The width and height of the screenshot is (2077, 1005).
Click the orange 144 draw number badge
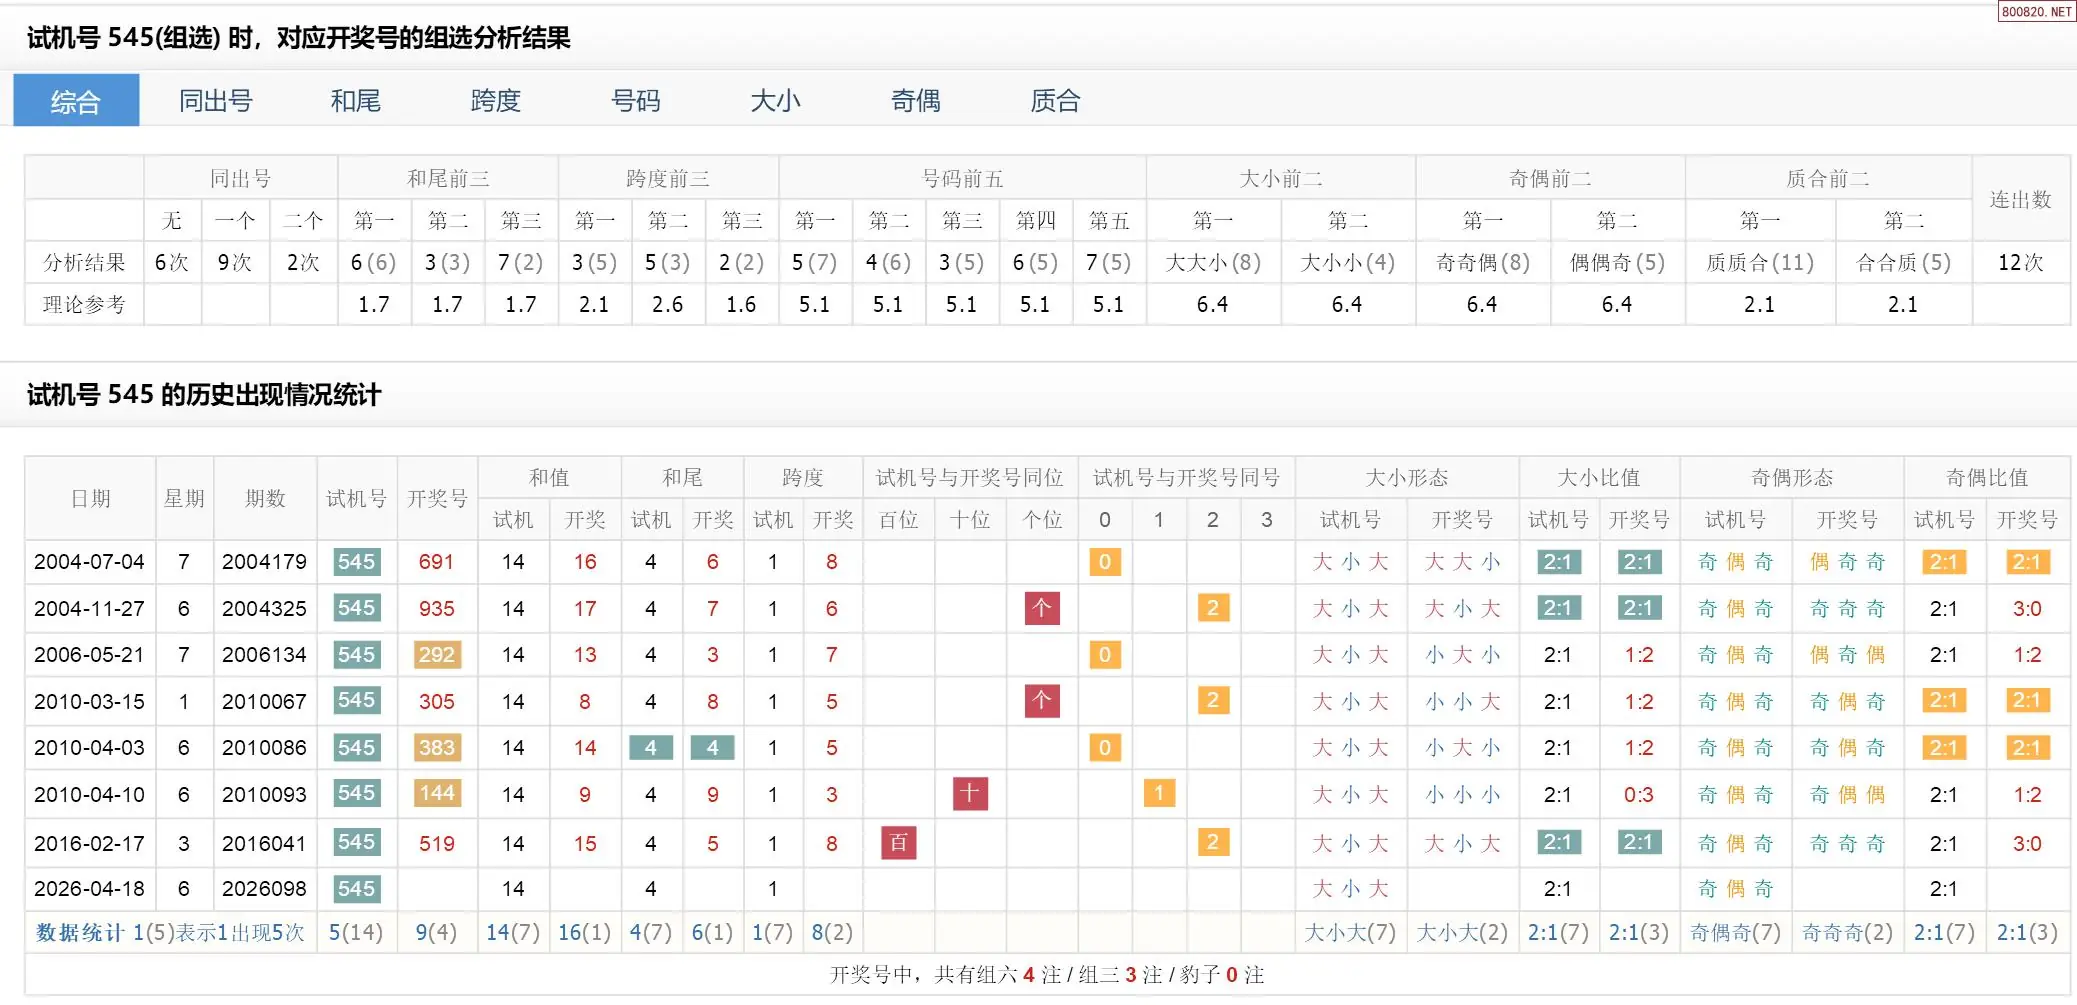436,794
